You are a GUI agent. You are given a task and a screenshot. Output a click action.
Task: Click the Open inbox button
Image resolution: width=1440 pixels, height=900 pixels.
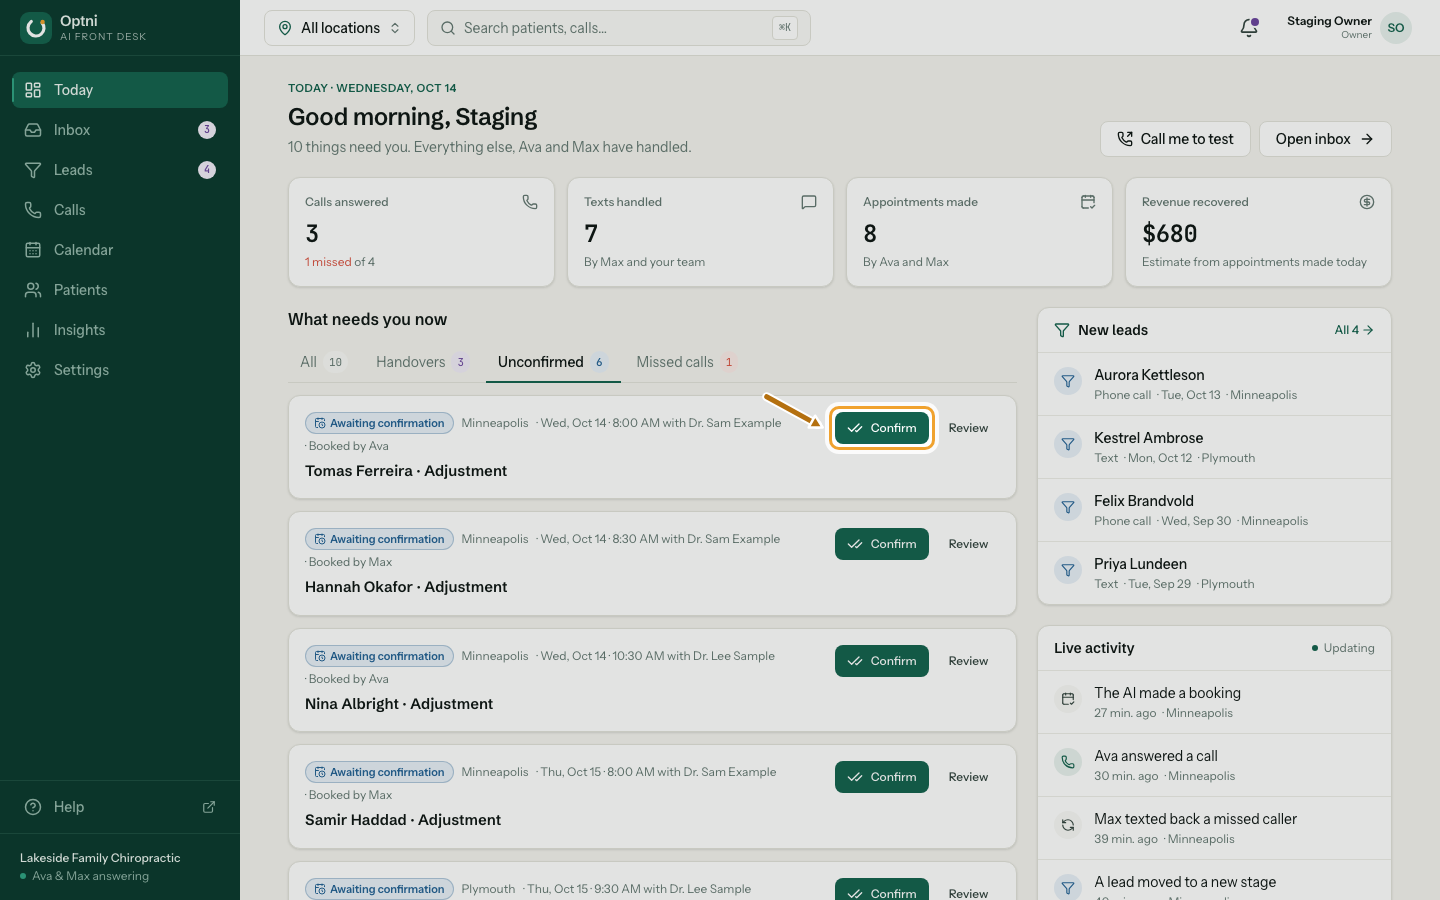[x=1325, y=139]
